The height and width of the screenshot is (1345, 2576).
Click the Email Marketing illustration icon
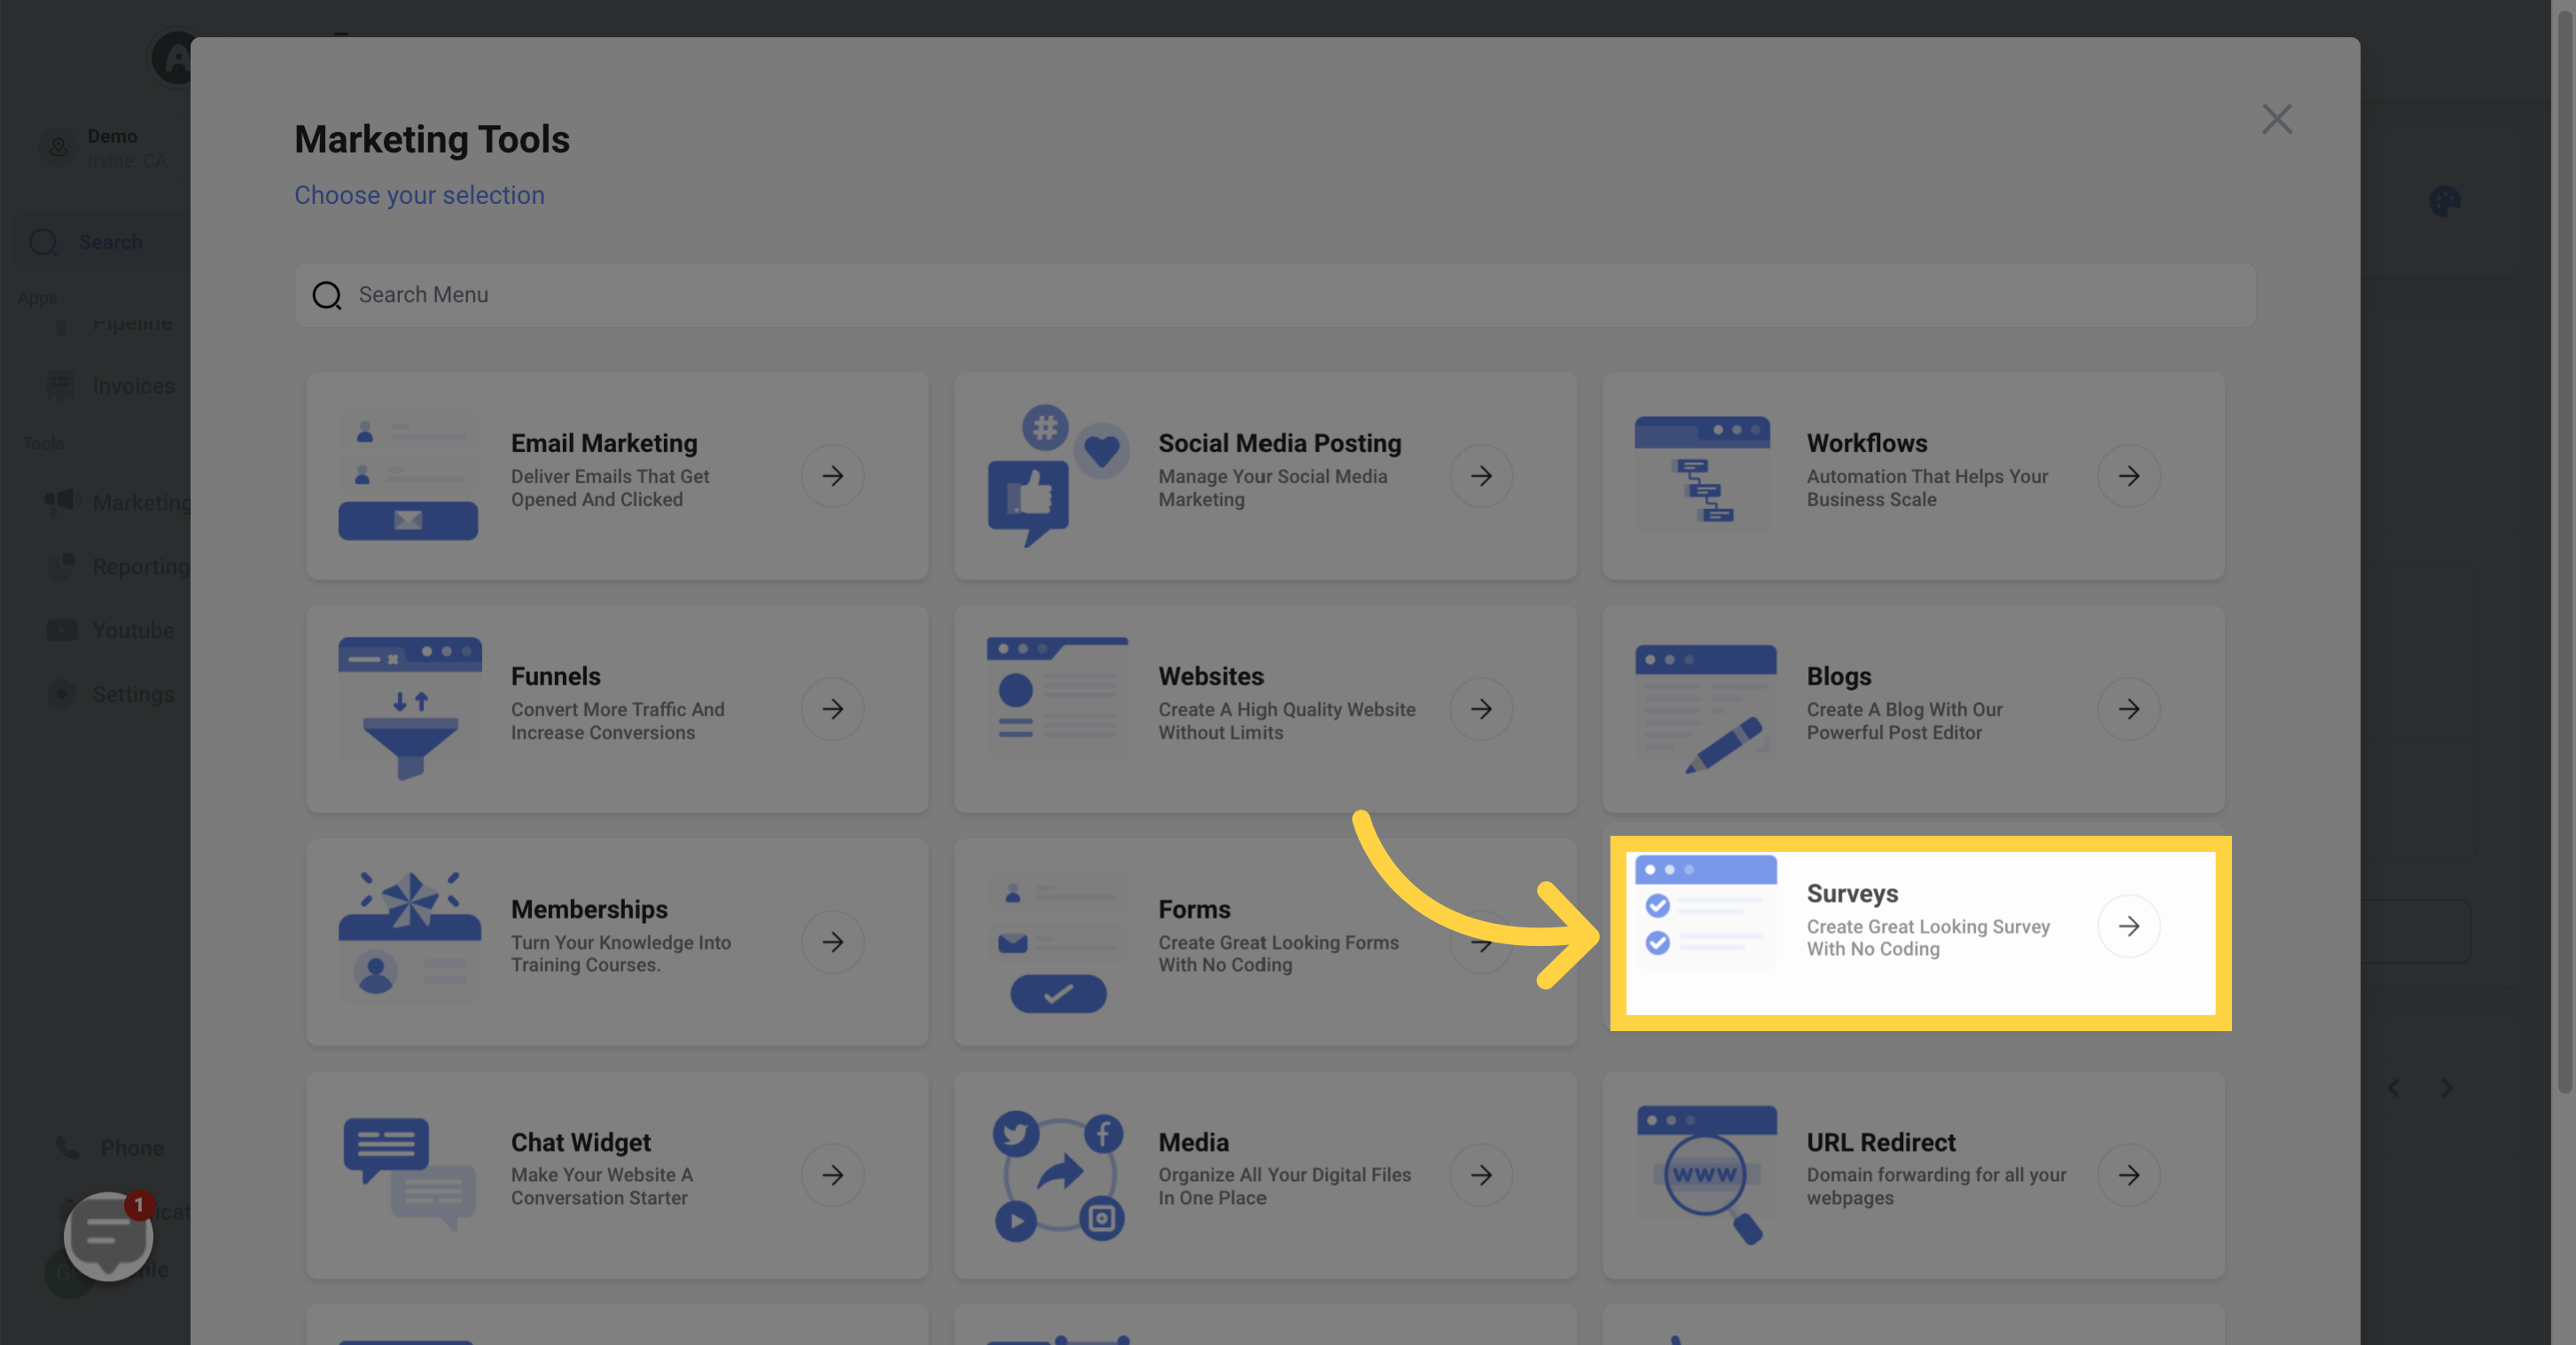[x=408, y=475]
